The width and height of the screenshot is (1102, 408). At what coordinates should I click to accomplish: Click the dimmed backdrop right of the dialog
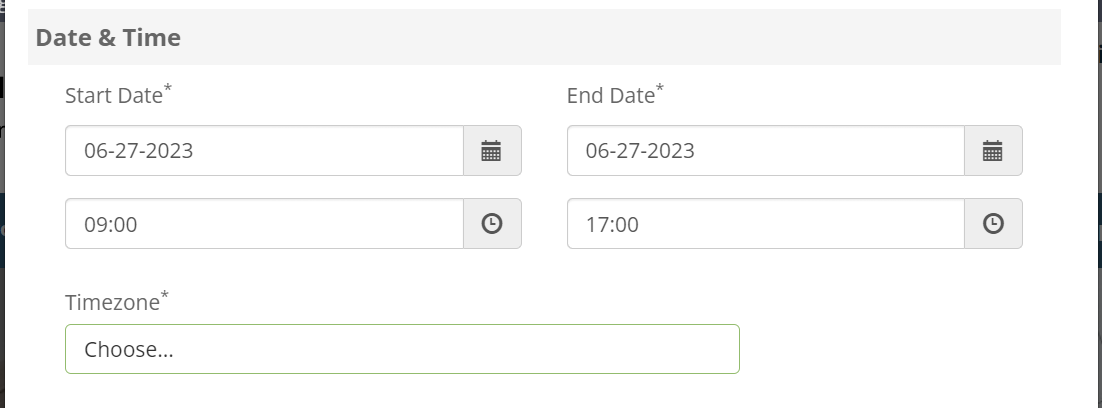1098,200
